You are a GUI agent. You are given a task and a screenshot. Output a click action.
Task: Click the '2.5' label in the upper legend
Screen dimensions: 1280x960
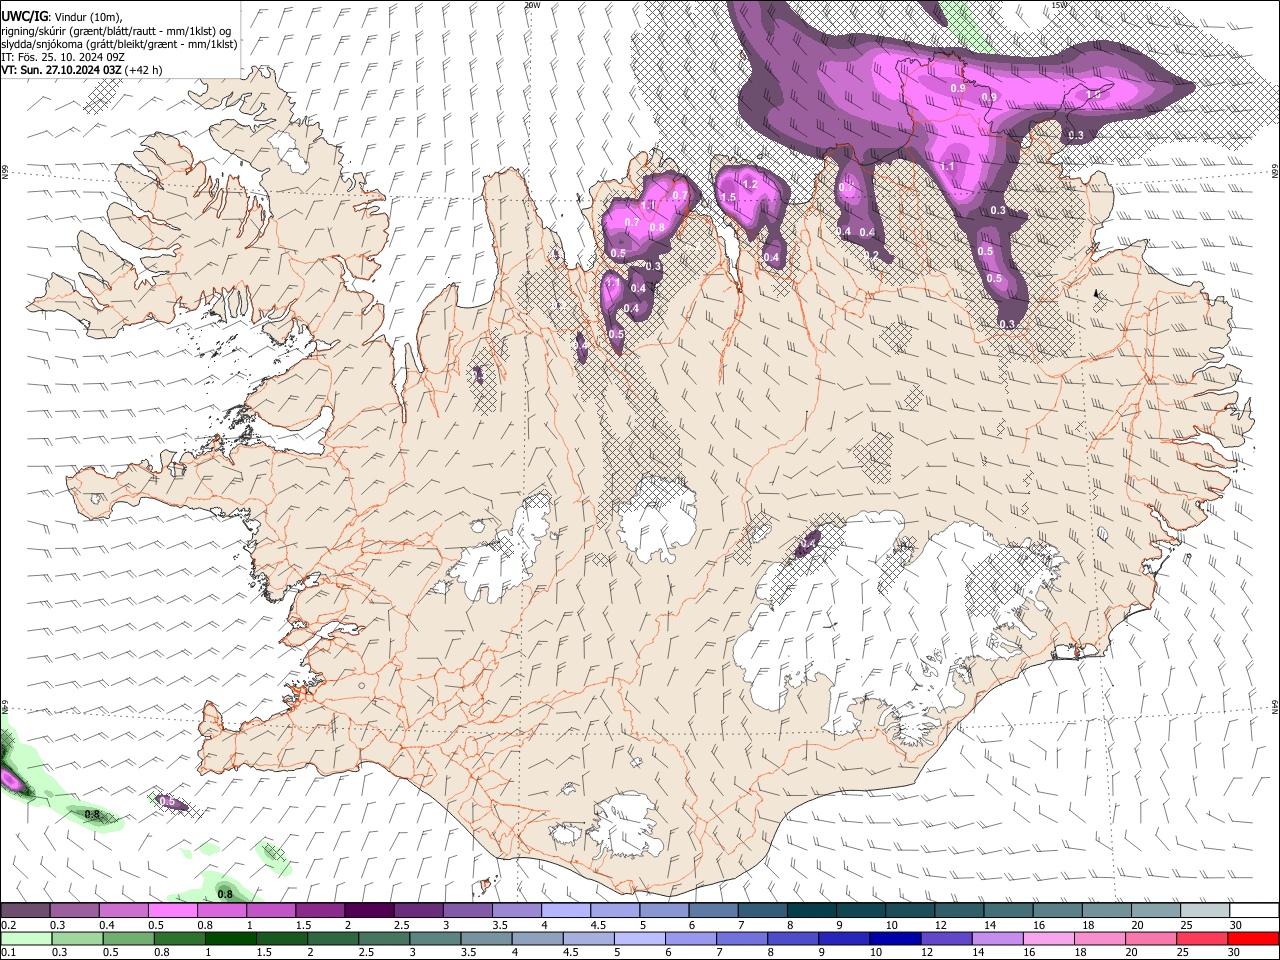[x=401, y=925]
